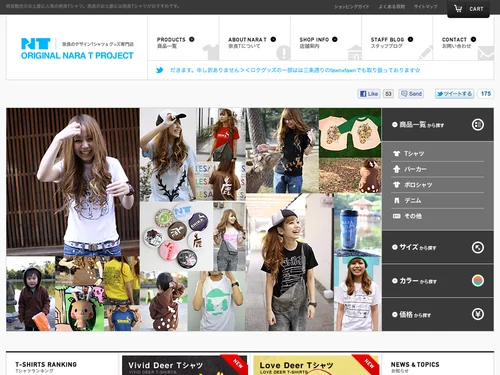Click the よくある質問 top bar link

392,7
